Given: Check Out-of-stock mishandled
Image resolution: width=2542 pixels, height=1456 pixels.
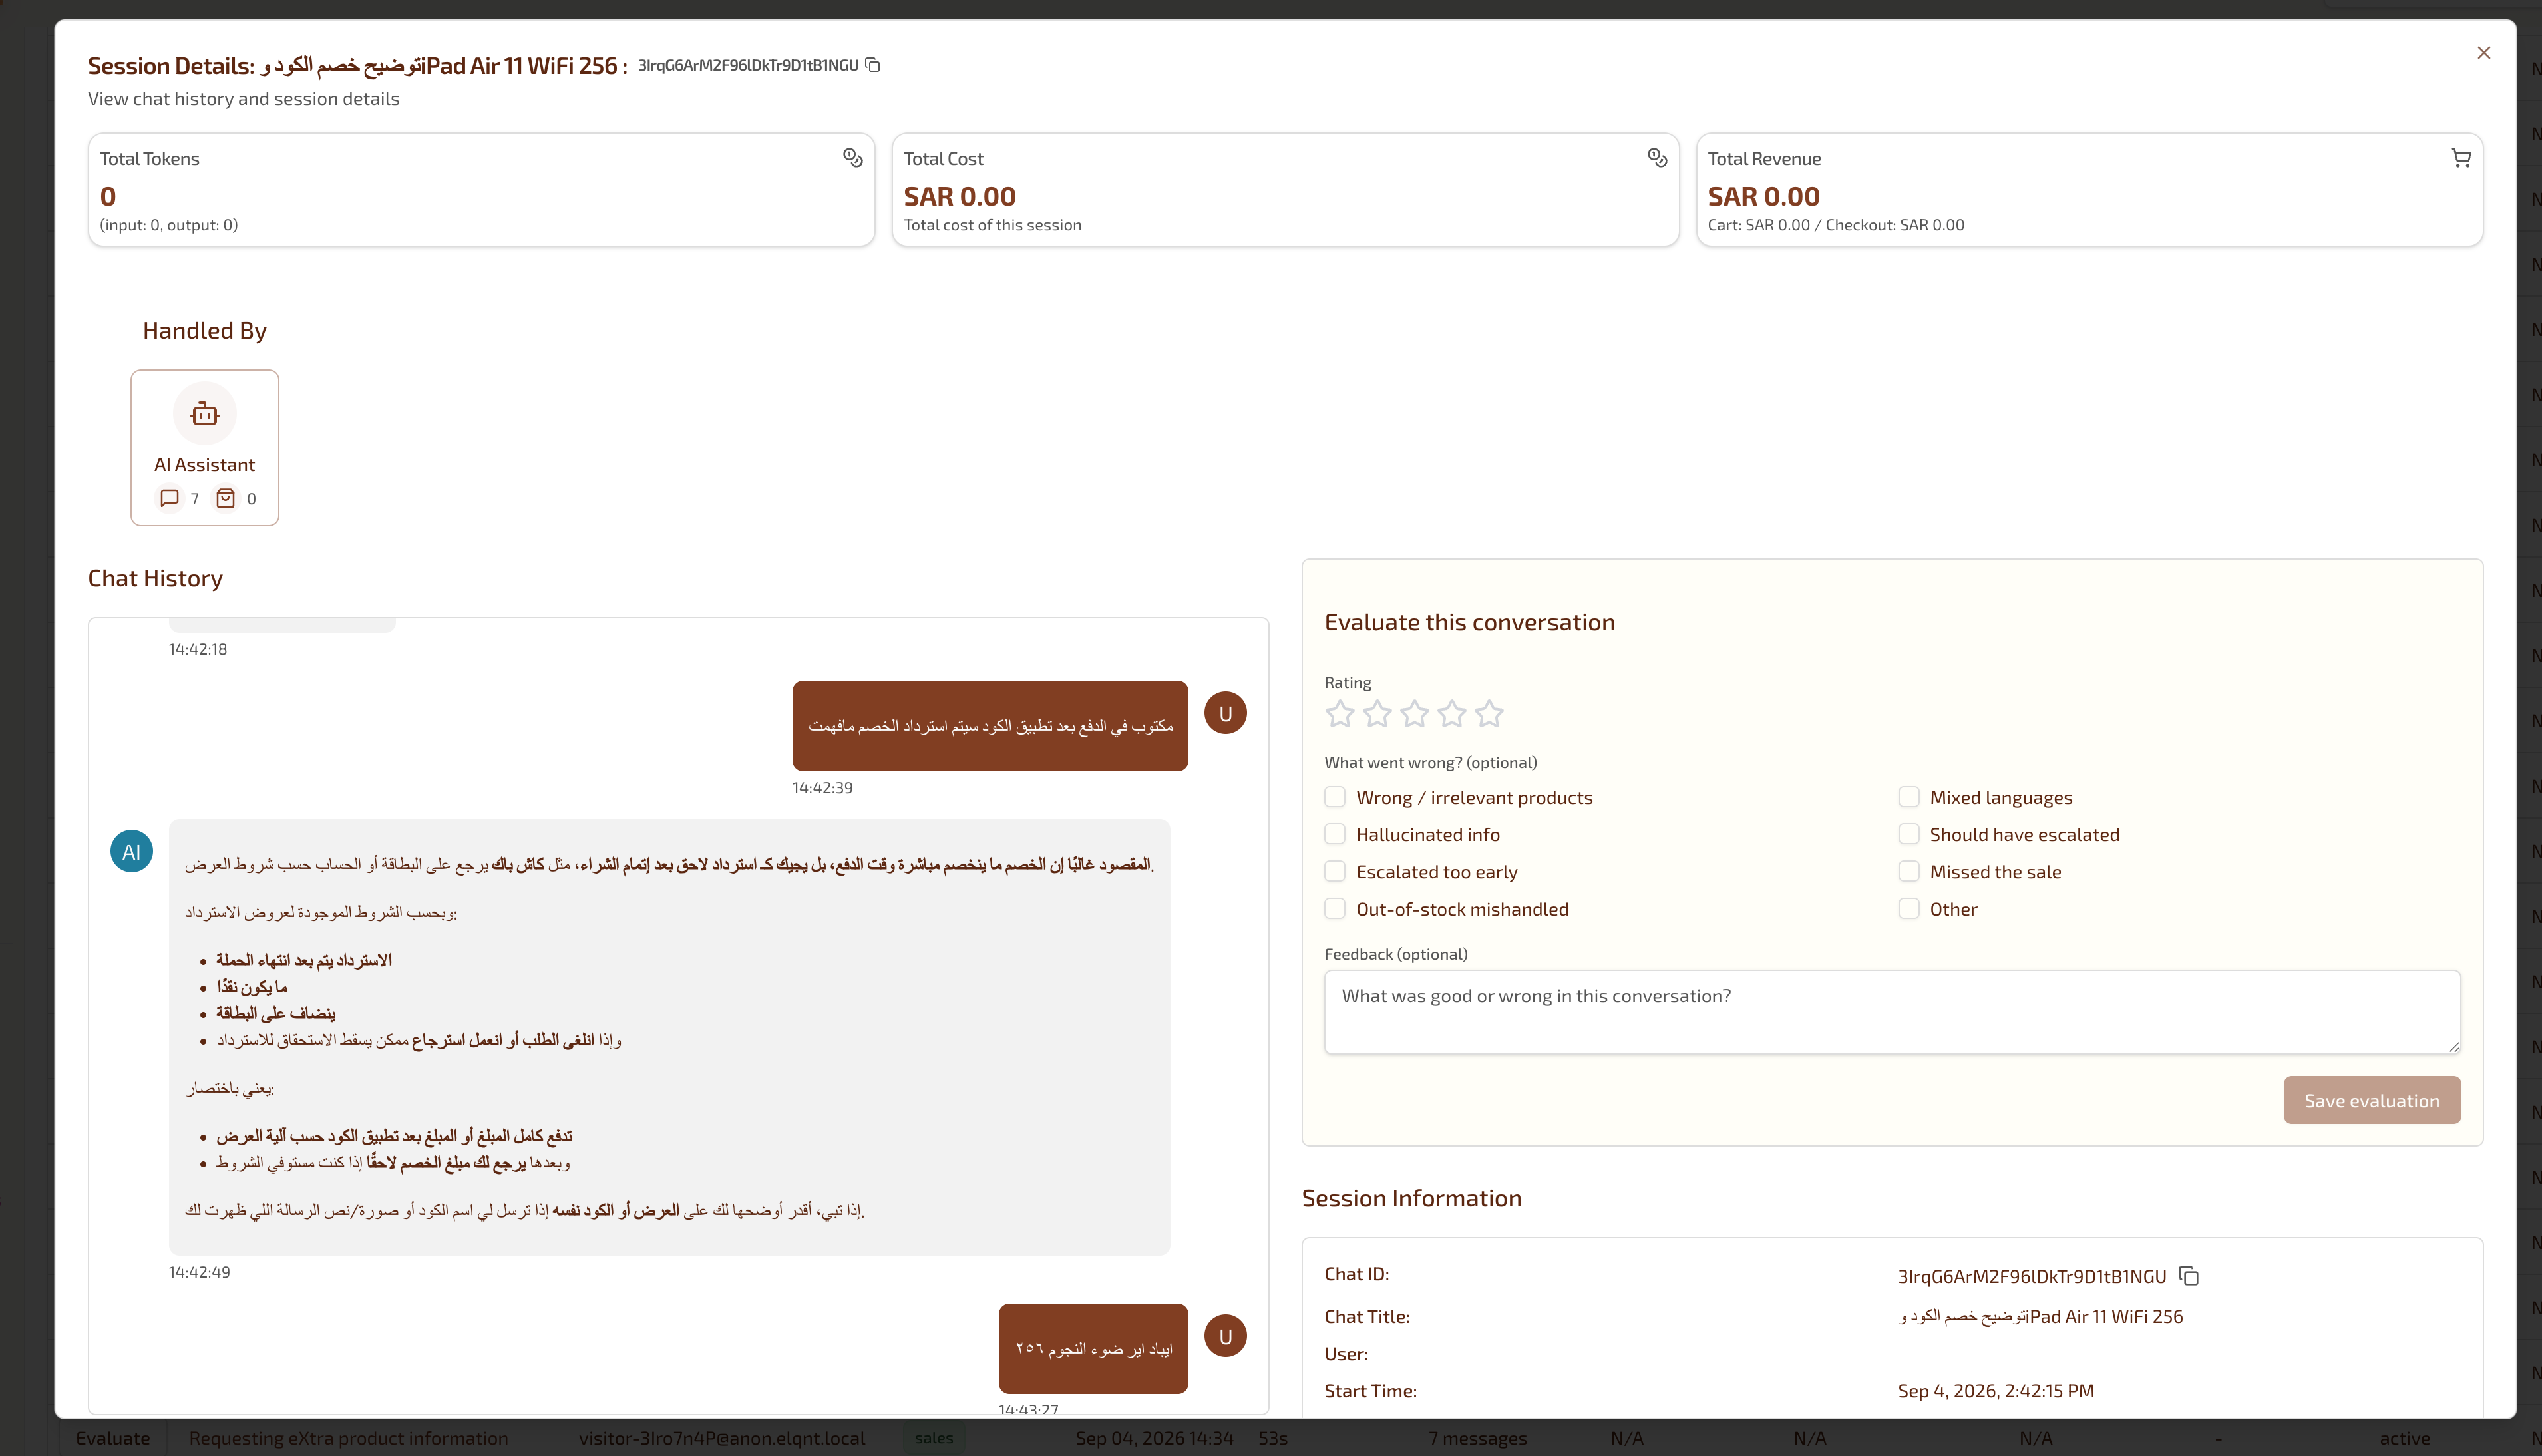Looking at the screenshot, I should pos(1335,908).
